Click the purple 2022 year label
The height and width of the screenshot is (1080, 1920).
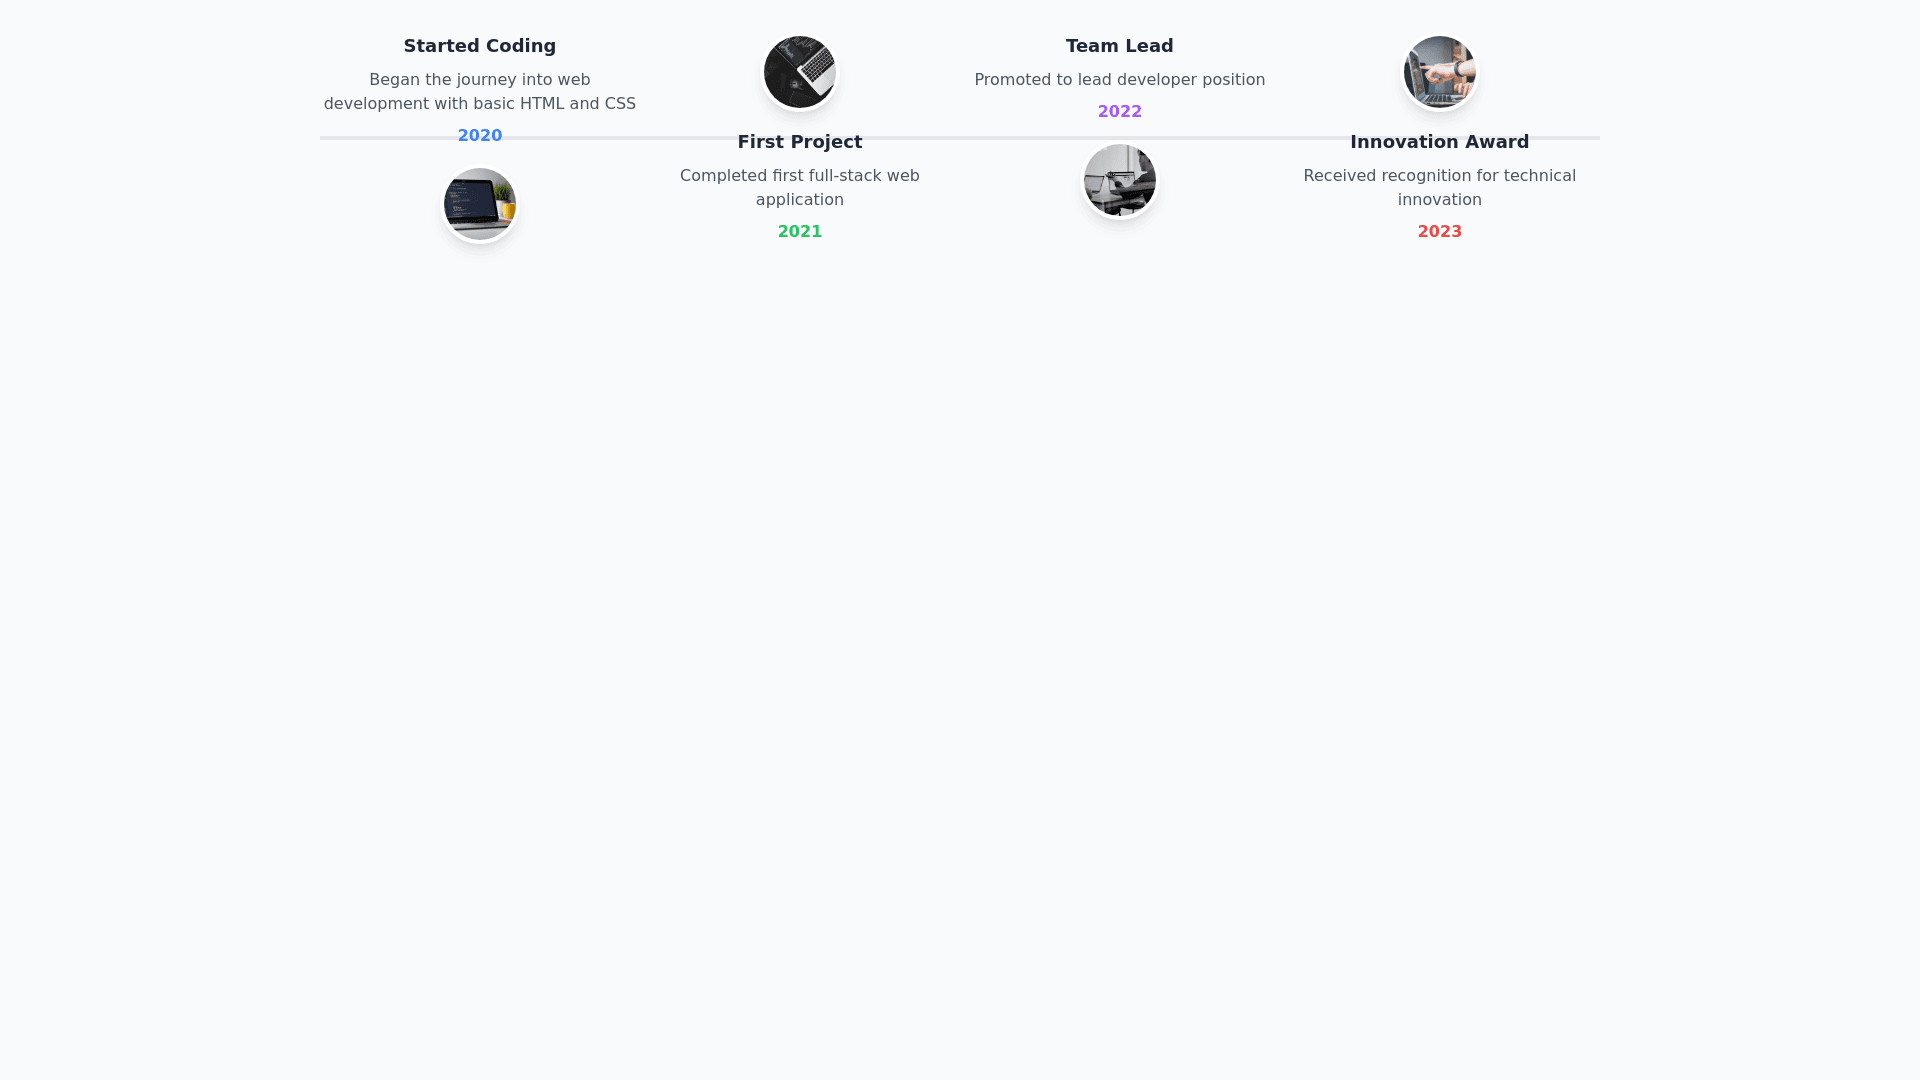[1120, 112]
